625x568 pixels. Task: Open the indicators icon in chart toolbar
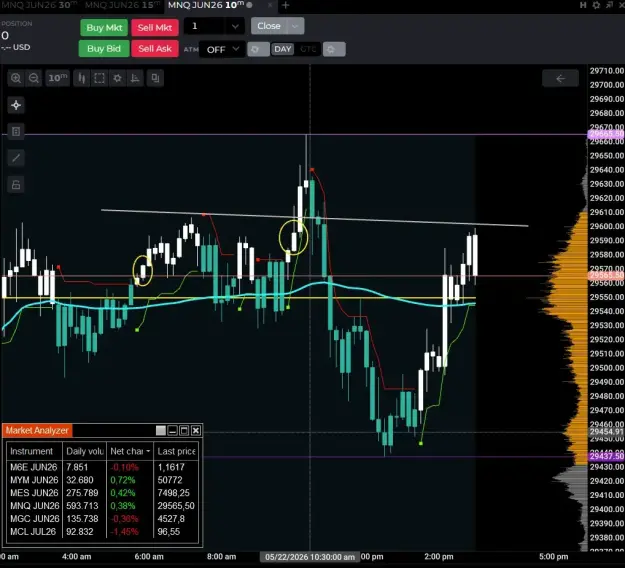(135, 78)
